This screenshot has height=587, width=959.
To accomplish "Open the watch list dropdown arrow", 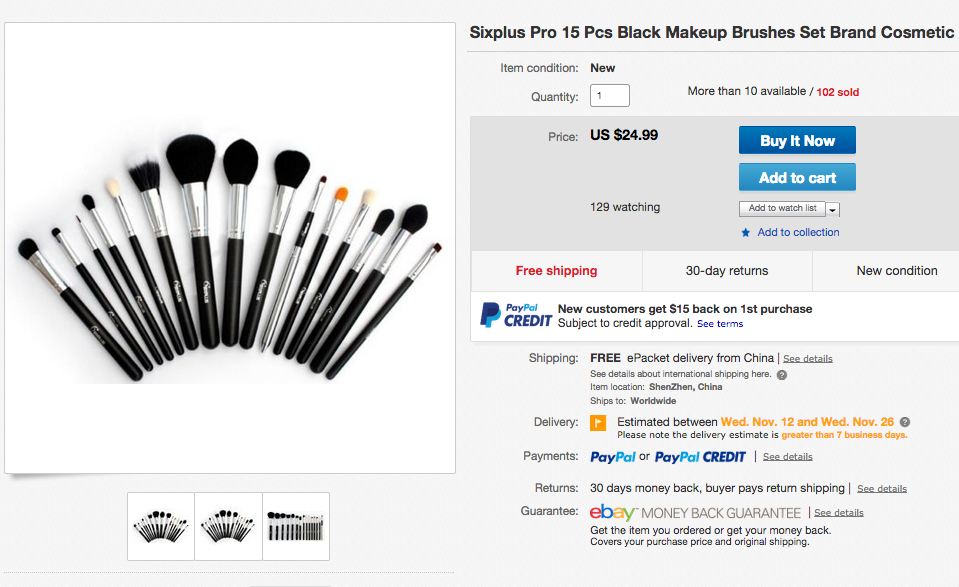I will (832, 209).
